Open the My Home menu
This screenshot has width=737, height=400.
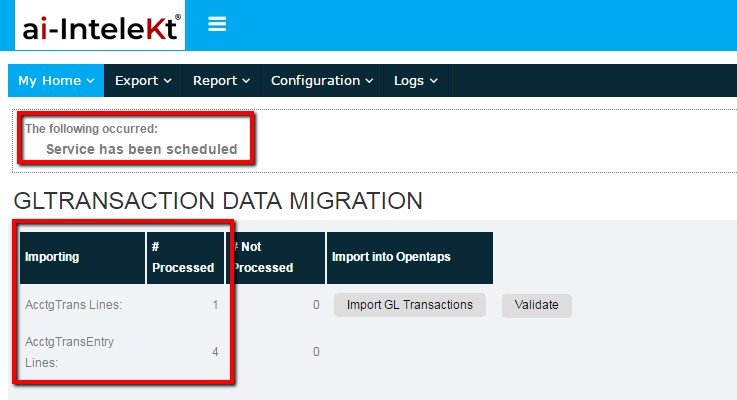pyautogui.click(x=56, y=81)
